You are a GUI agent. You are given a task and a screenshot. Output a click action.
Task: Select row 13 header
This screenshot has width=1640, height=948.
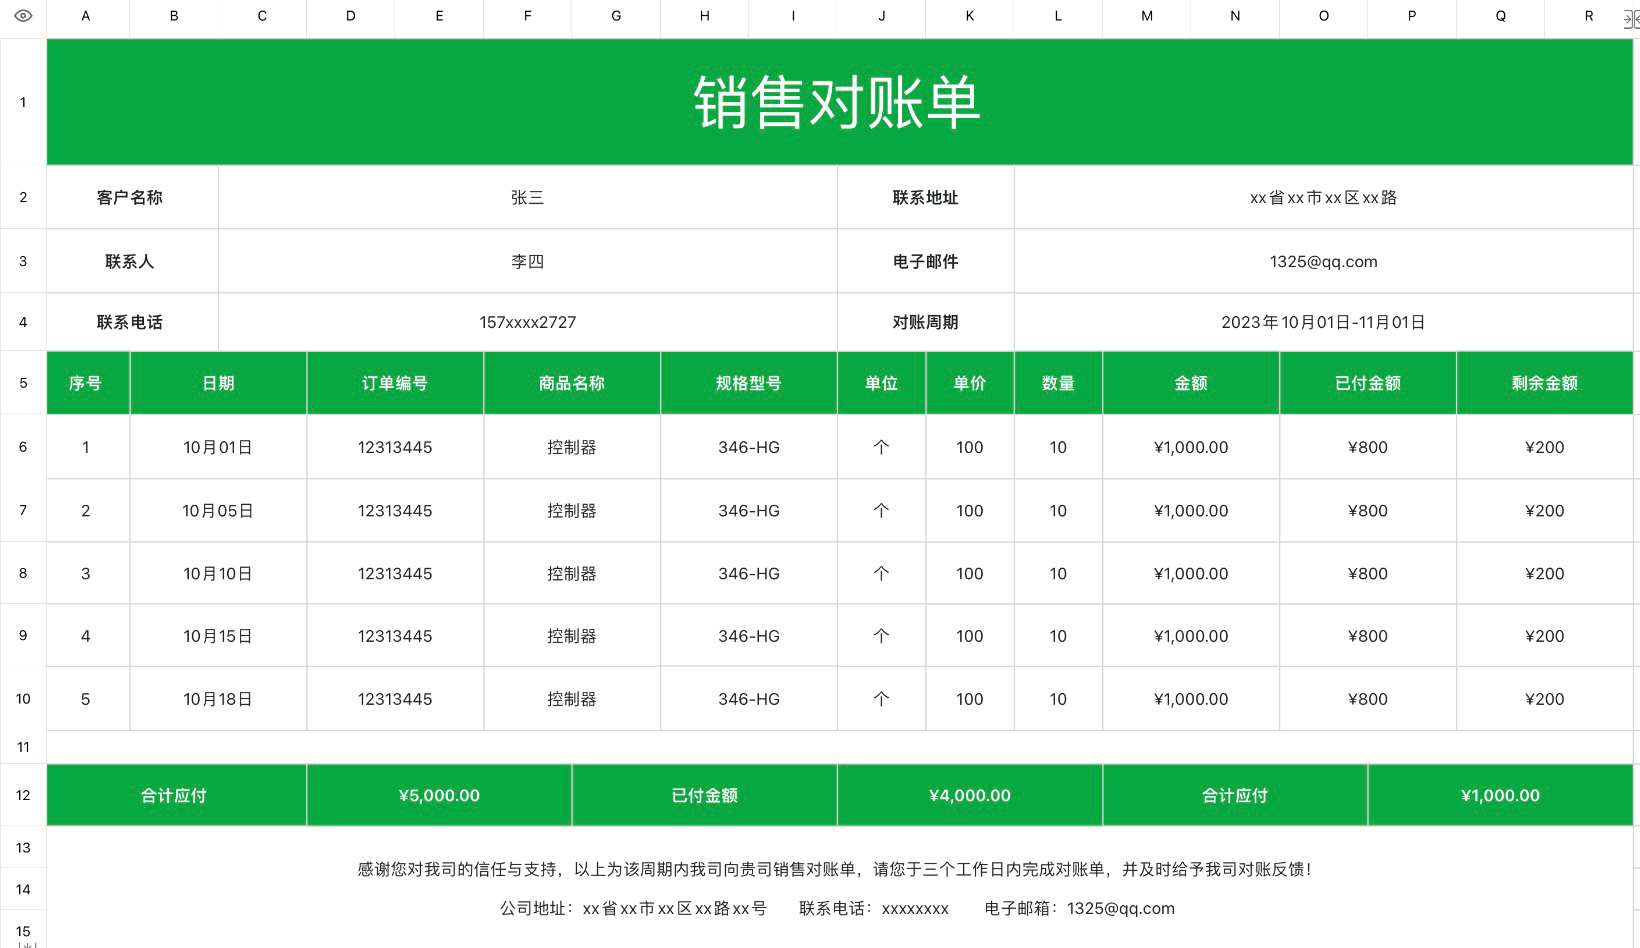point(23,847)
